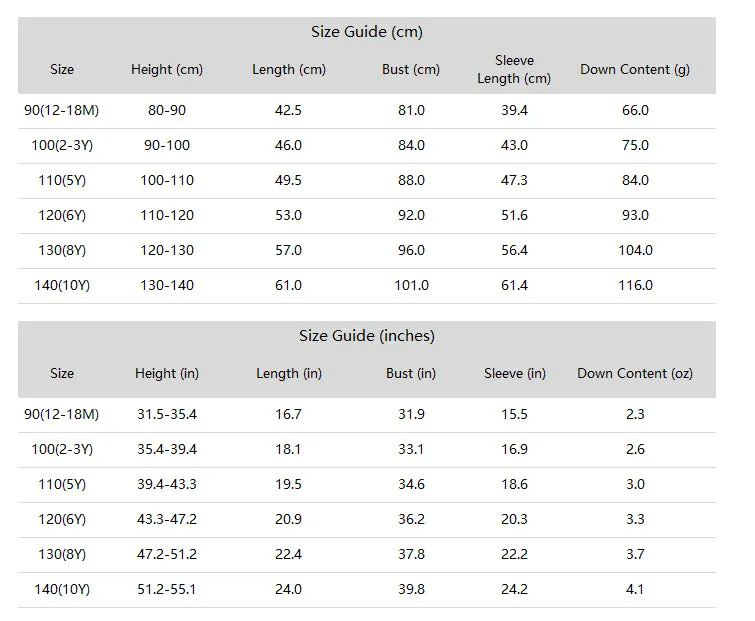Select the 101.0 bust value
This screenshot has height=621, width=755.
(x=411, y=285)
